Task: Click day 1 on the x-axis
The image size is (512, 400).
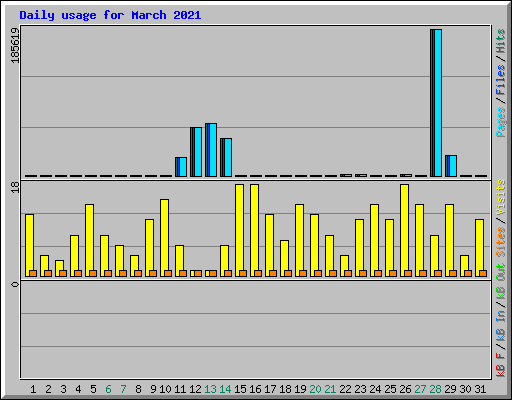Action: pyautogui.click(x=33, y=389)
